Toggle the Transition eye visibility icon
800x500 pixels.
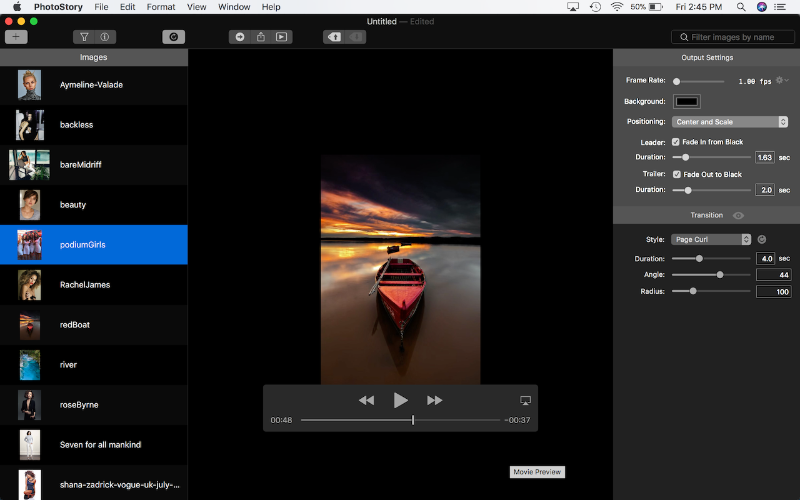[x=738, y=215]
